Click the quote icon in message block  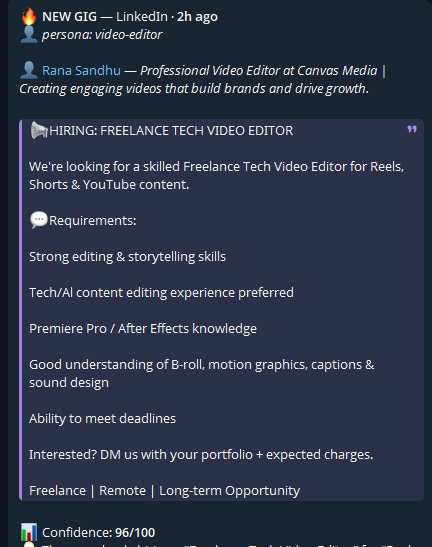point(412,129)
